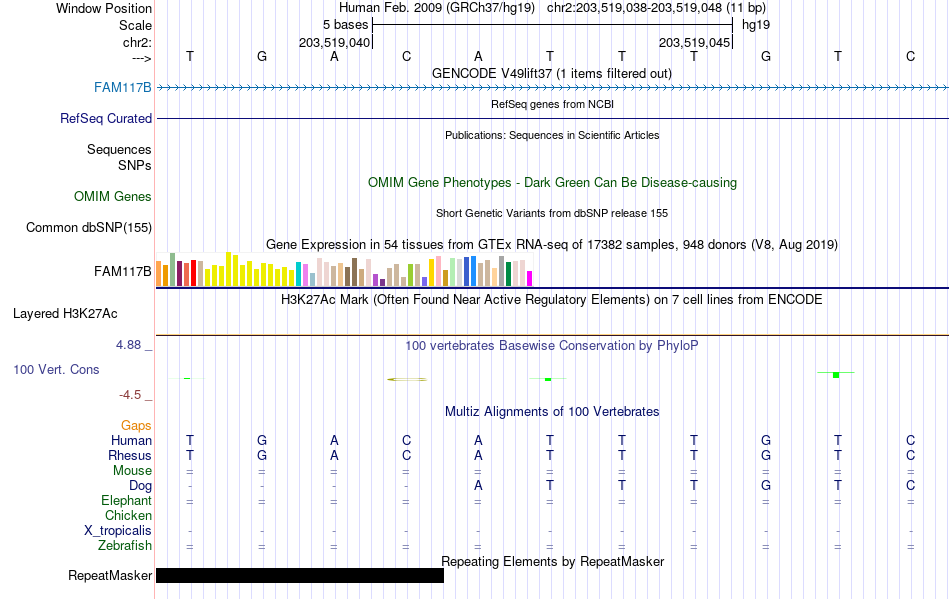Click the yellow negative PhyloP conservation bar
950x599 pixels.
tap(407, 380)
